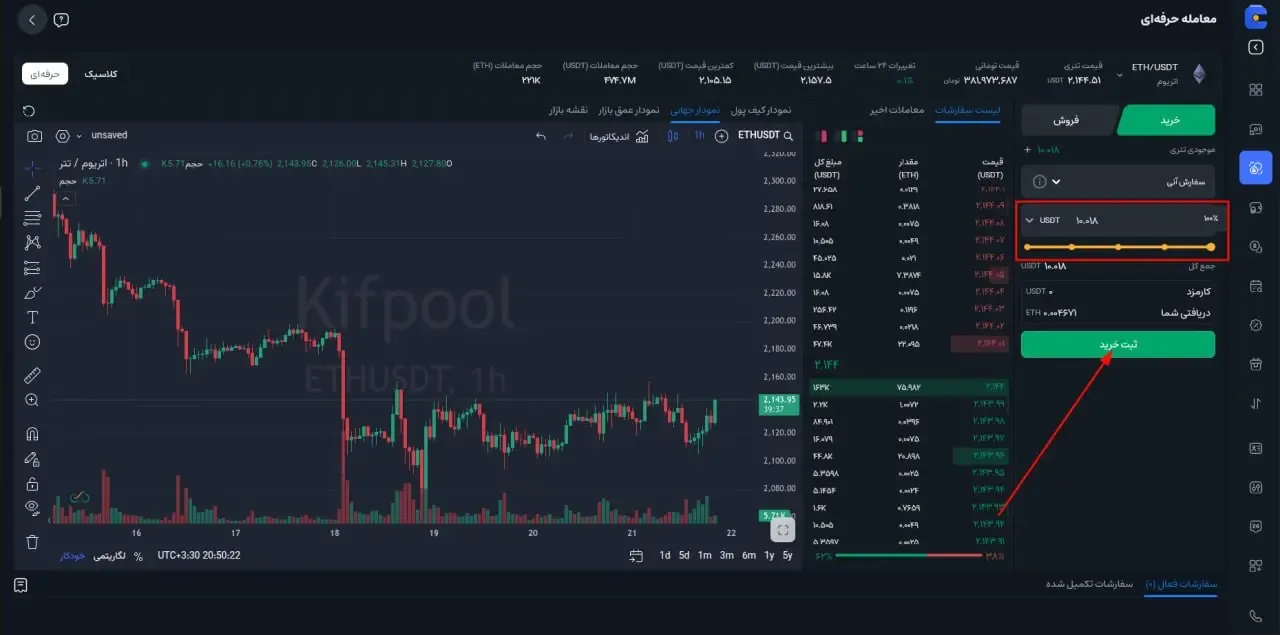Click the amount slider 100% handle

[x=1211, y=246]
